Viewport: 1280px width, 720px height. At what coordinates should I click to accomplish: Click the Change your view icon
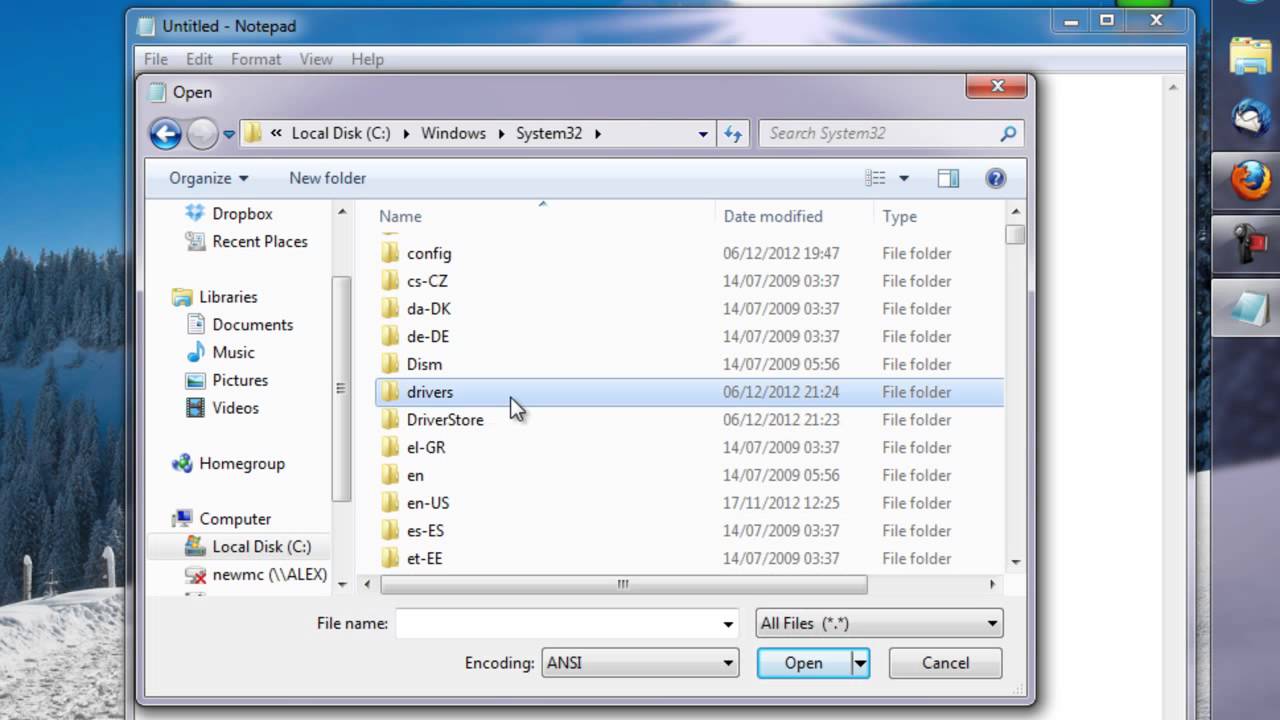(876, 178)
